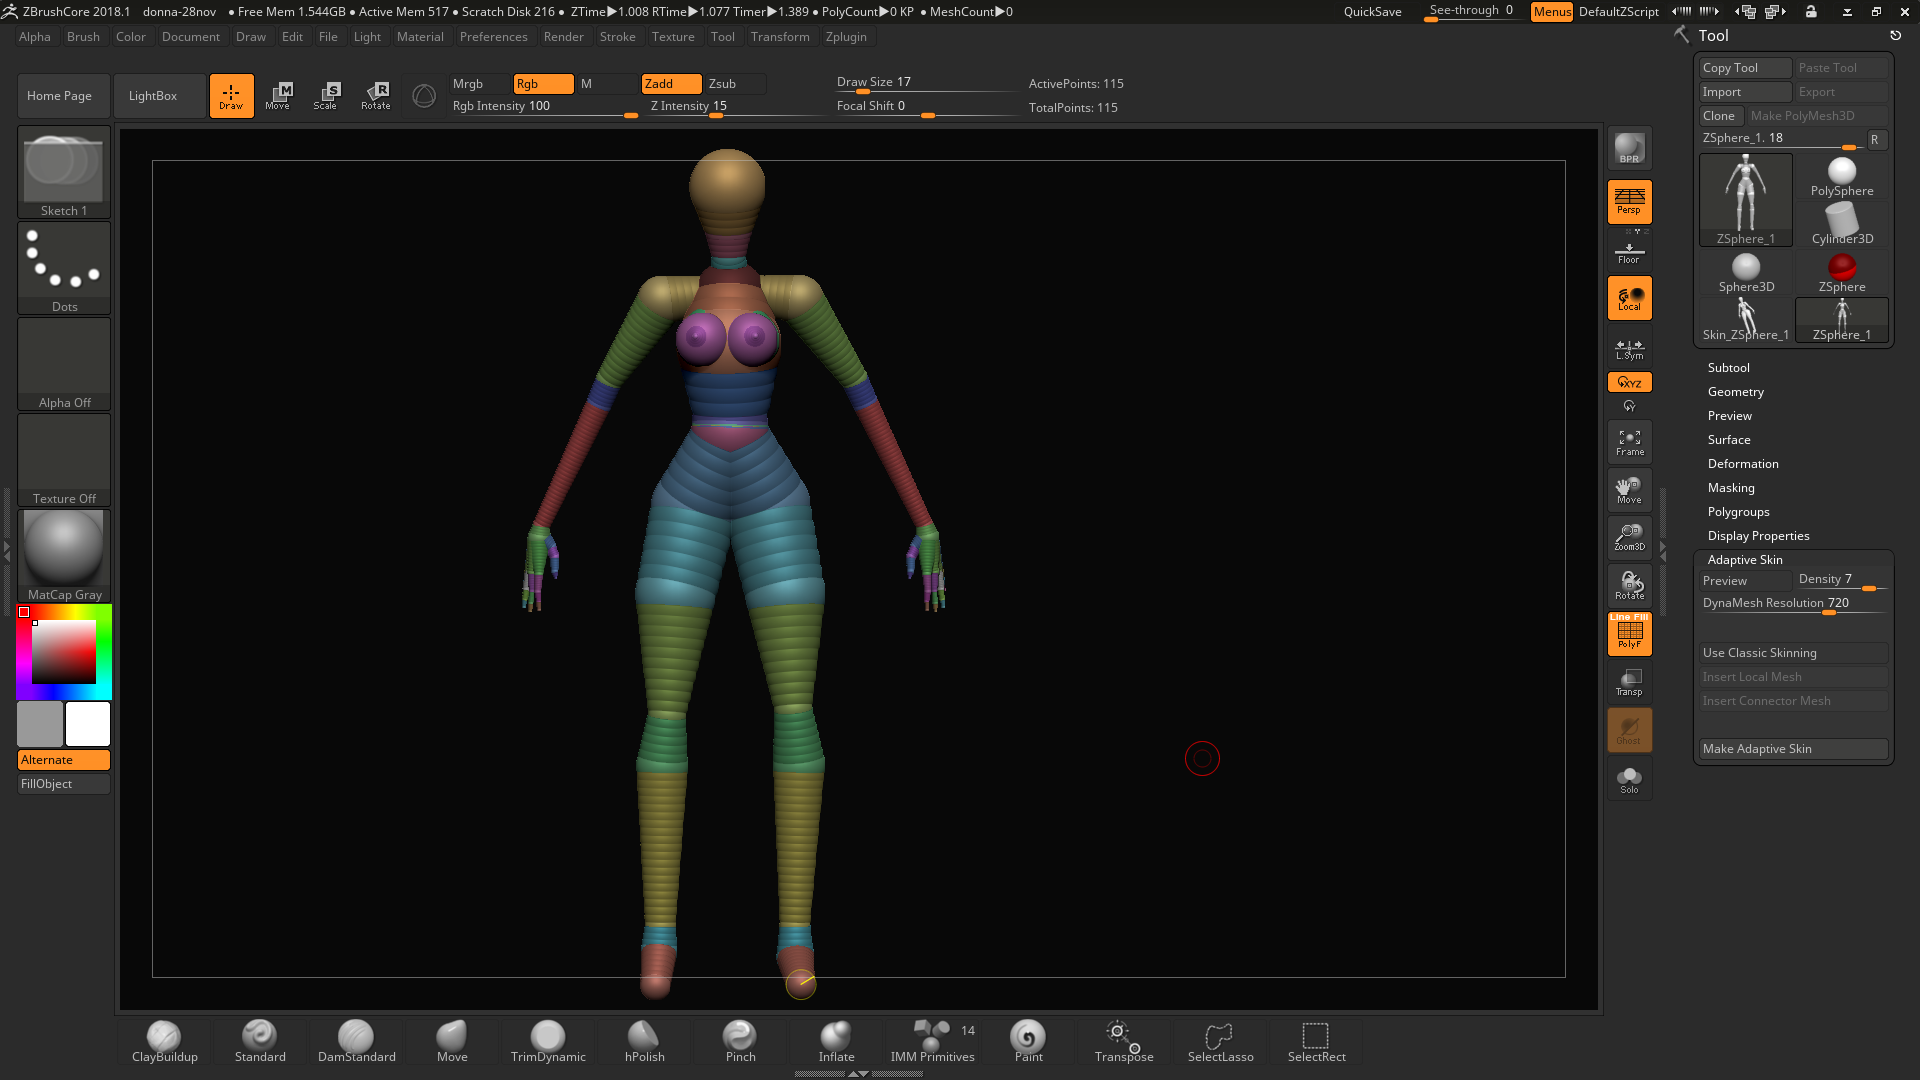Viewport: 1920px width, 1080px height.
Task: Click Make Adaptive Skin button
Action: click(1792, 749)
